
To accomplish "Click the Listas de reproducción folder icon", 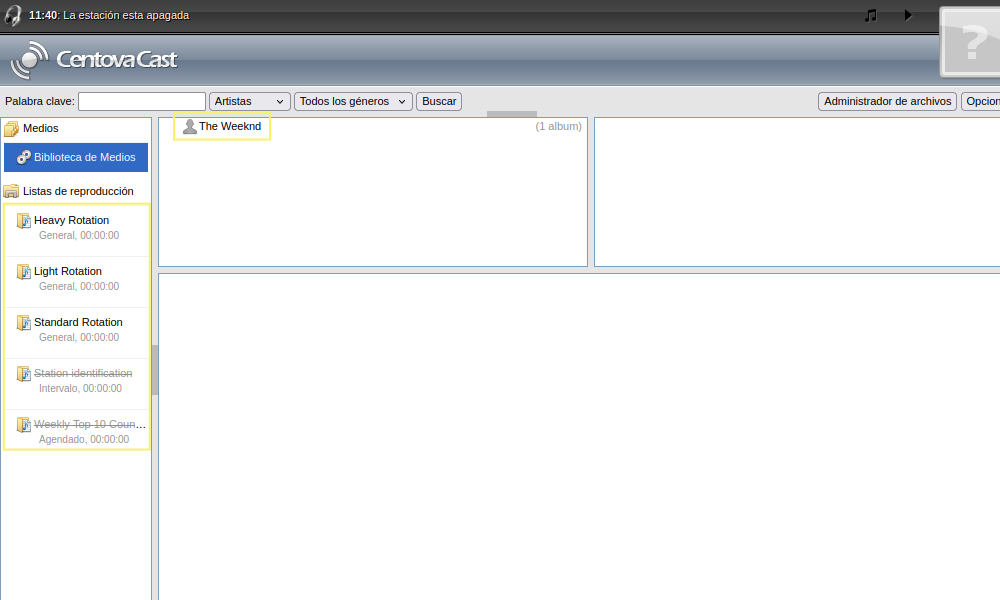I will [12, 191].
